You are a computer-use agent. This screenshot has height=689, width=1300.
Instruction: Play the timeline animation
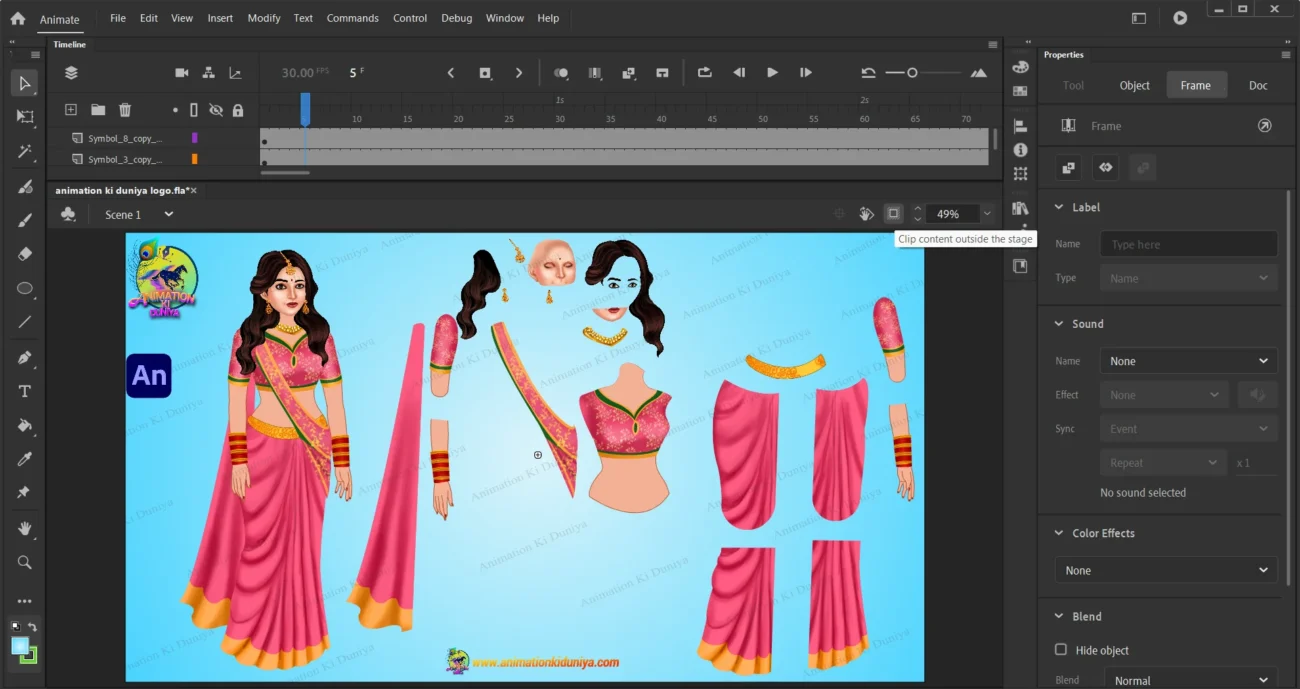click(x=772, y=73)
